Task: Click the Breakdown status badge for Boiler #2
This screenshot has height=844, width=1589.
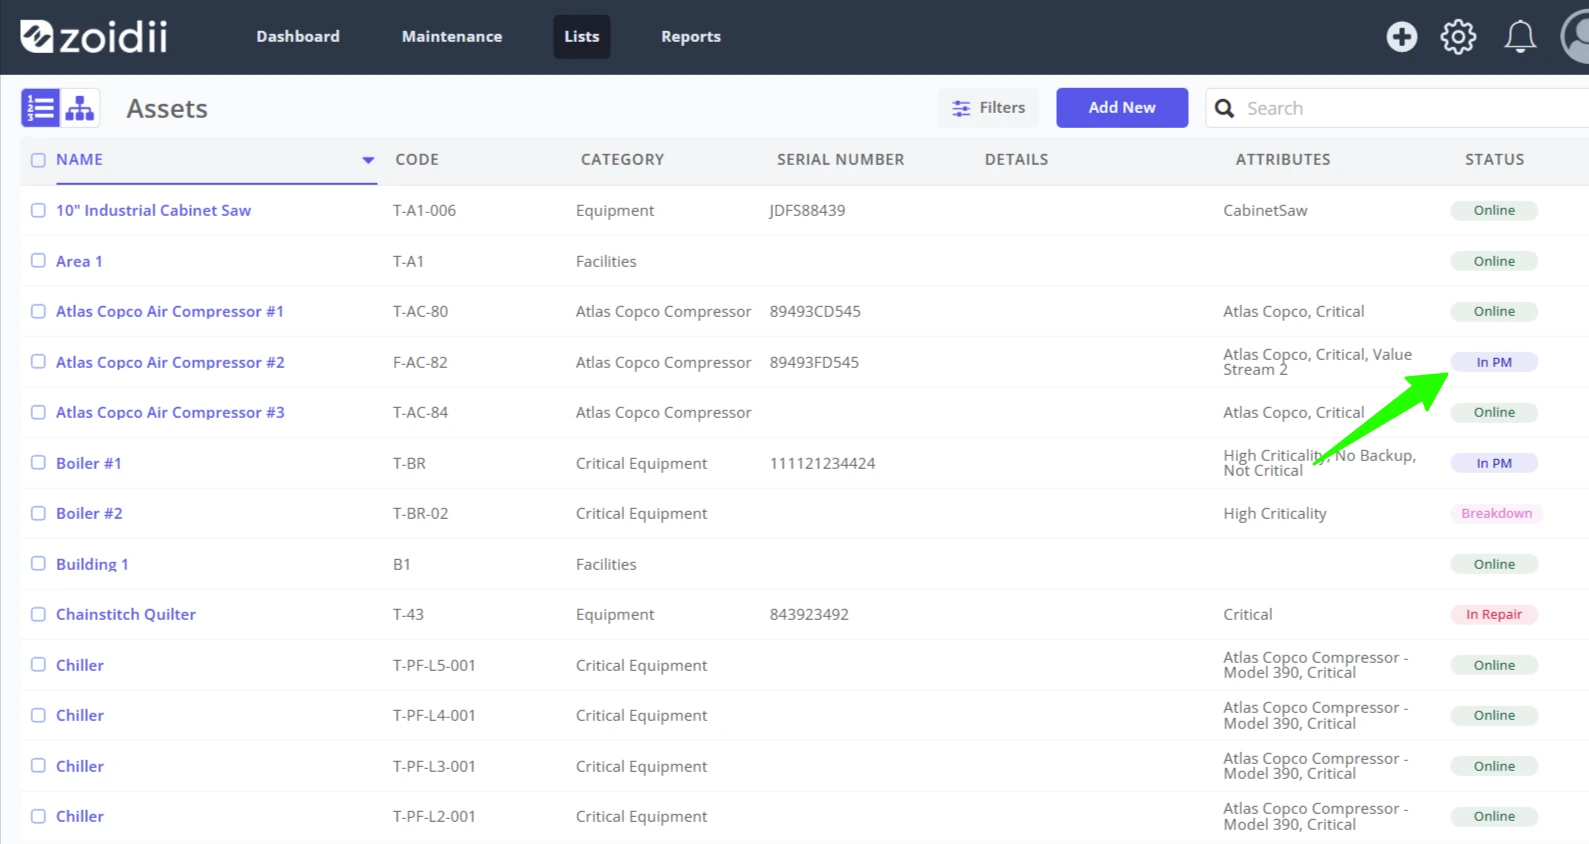Action: 1496,514
